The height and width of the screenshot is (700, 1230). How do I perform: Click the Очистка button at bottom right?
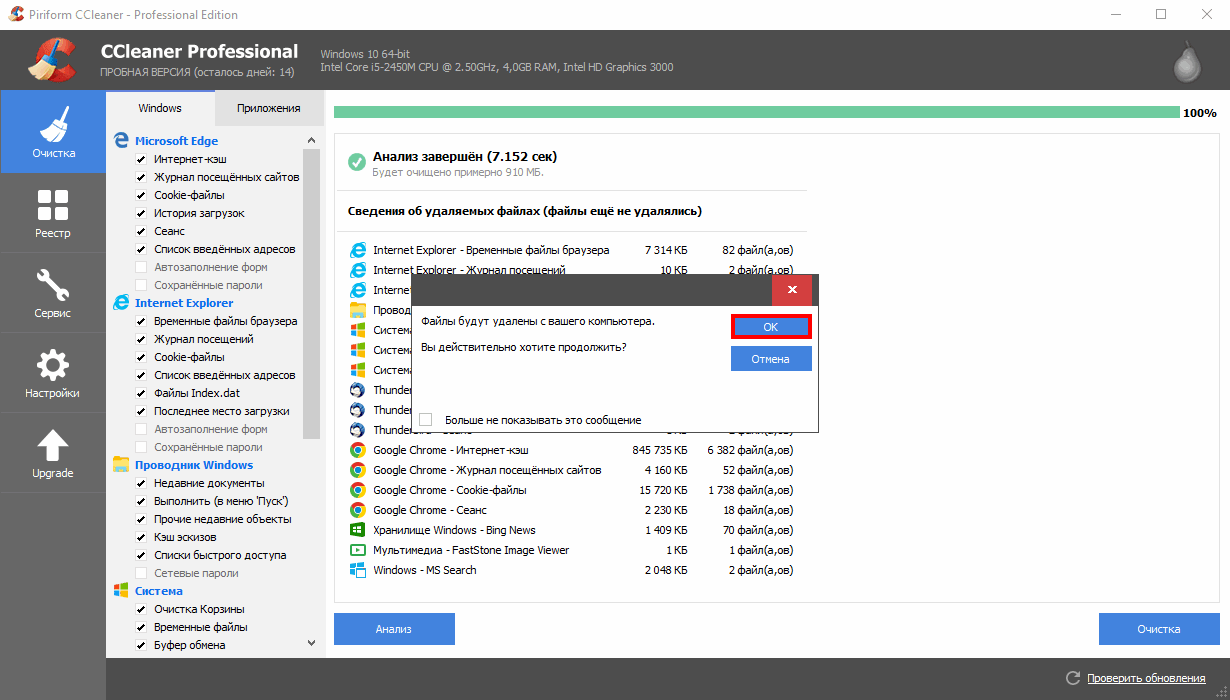pyautogui.click(x=1159, y=629)
